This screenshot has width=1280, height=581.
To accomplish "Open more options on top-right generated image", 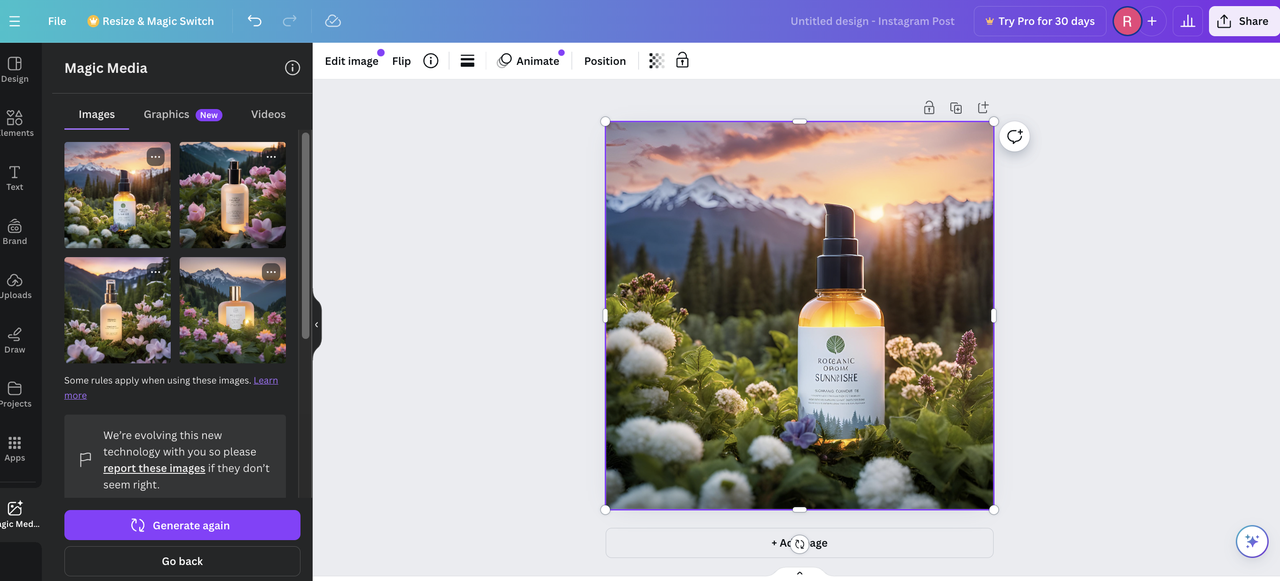I will pos(271,157).
